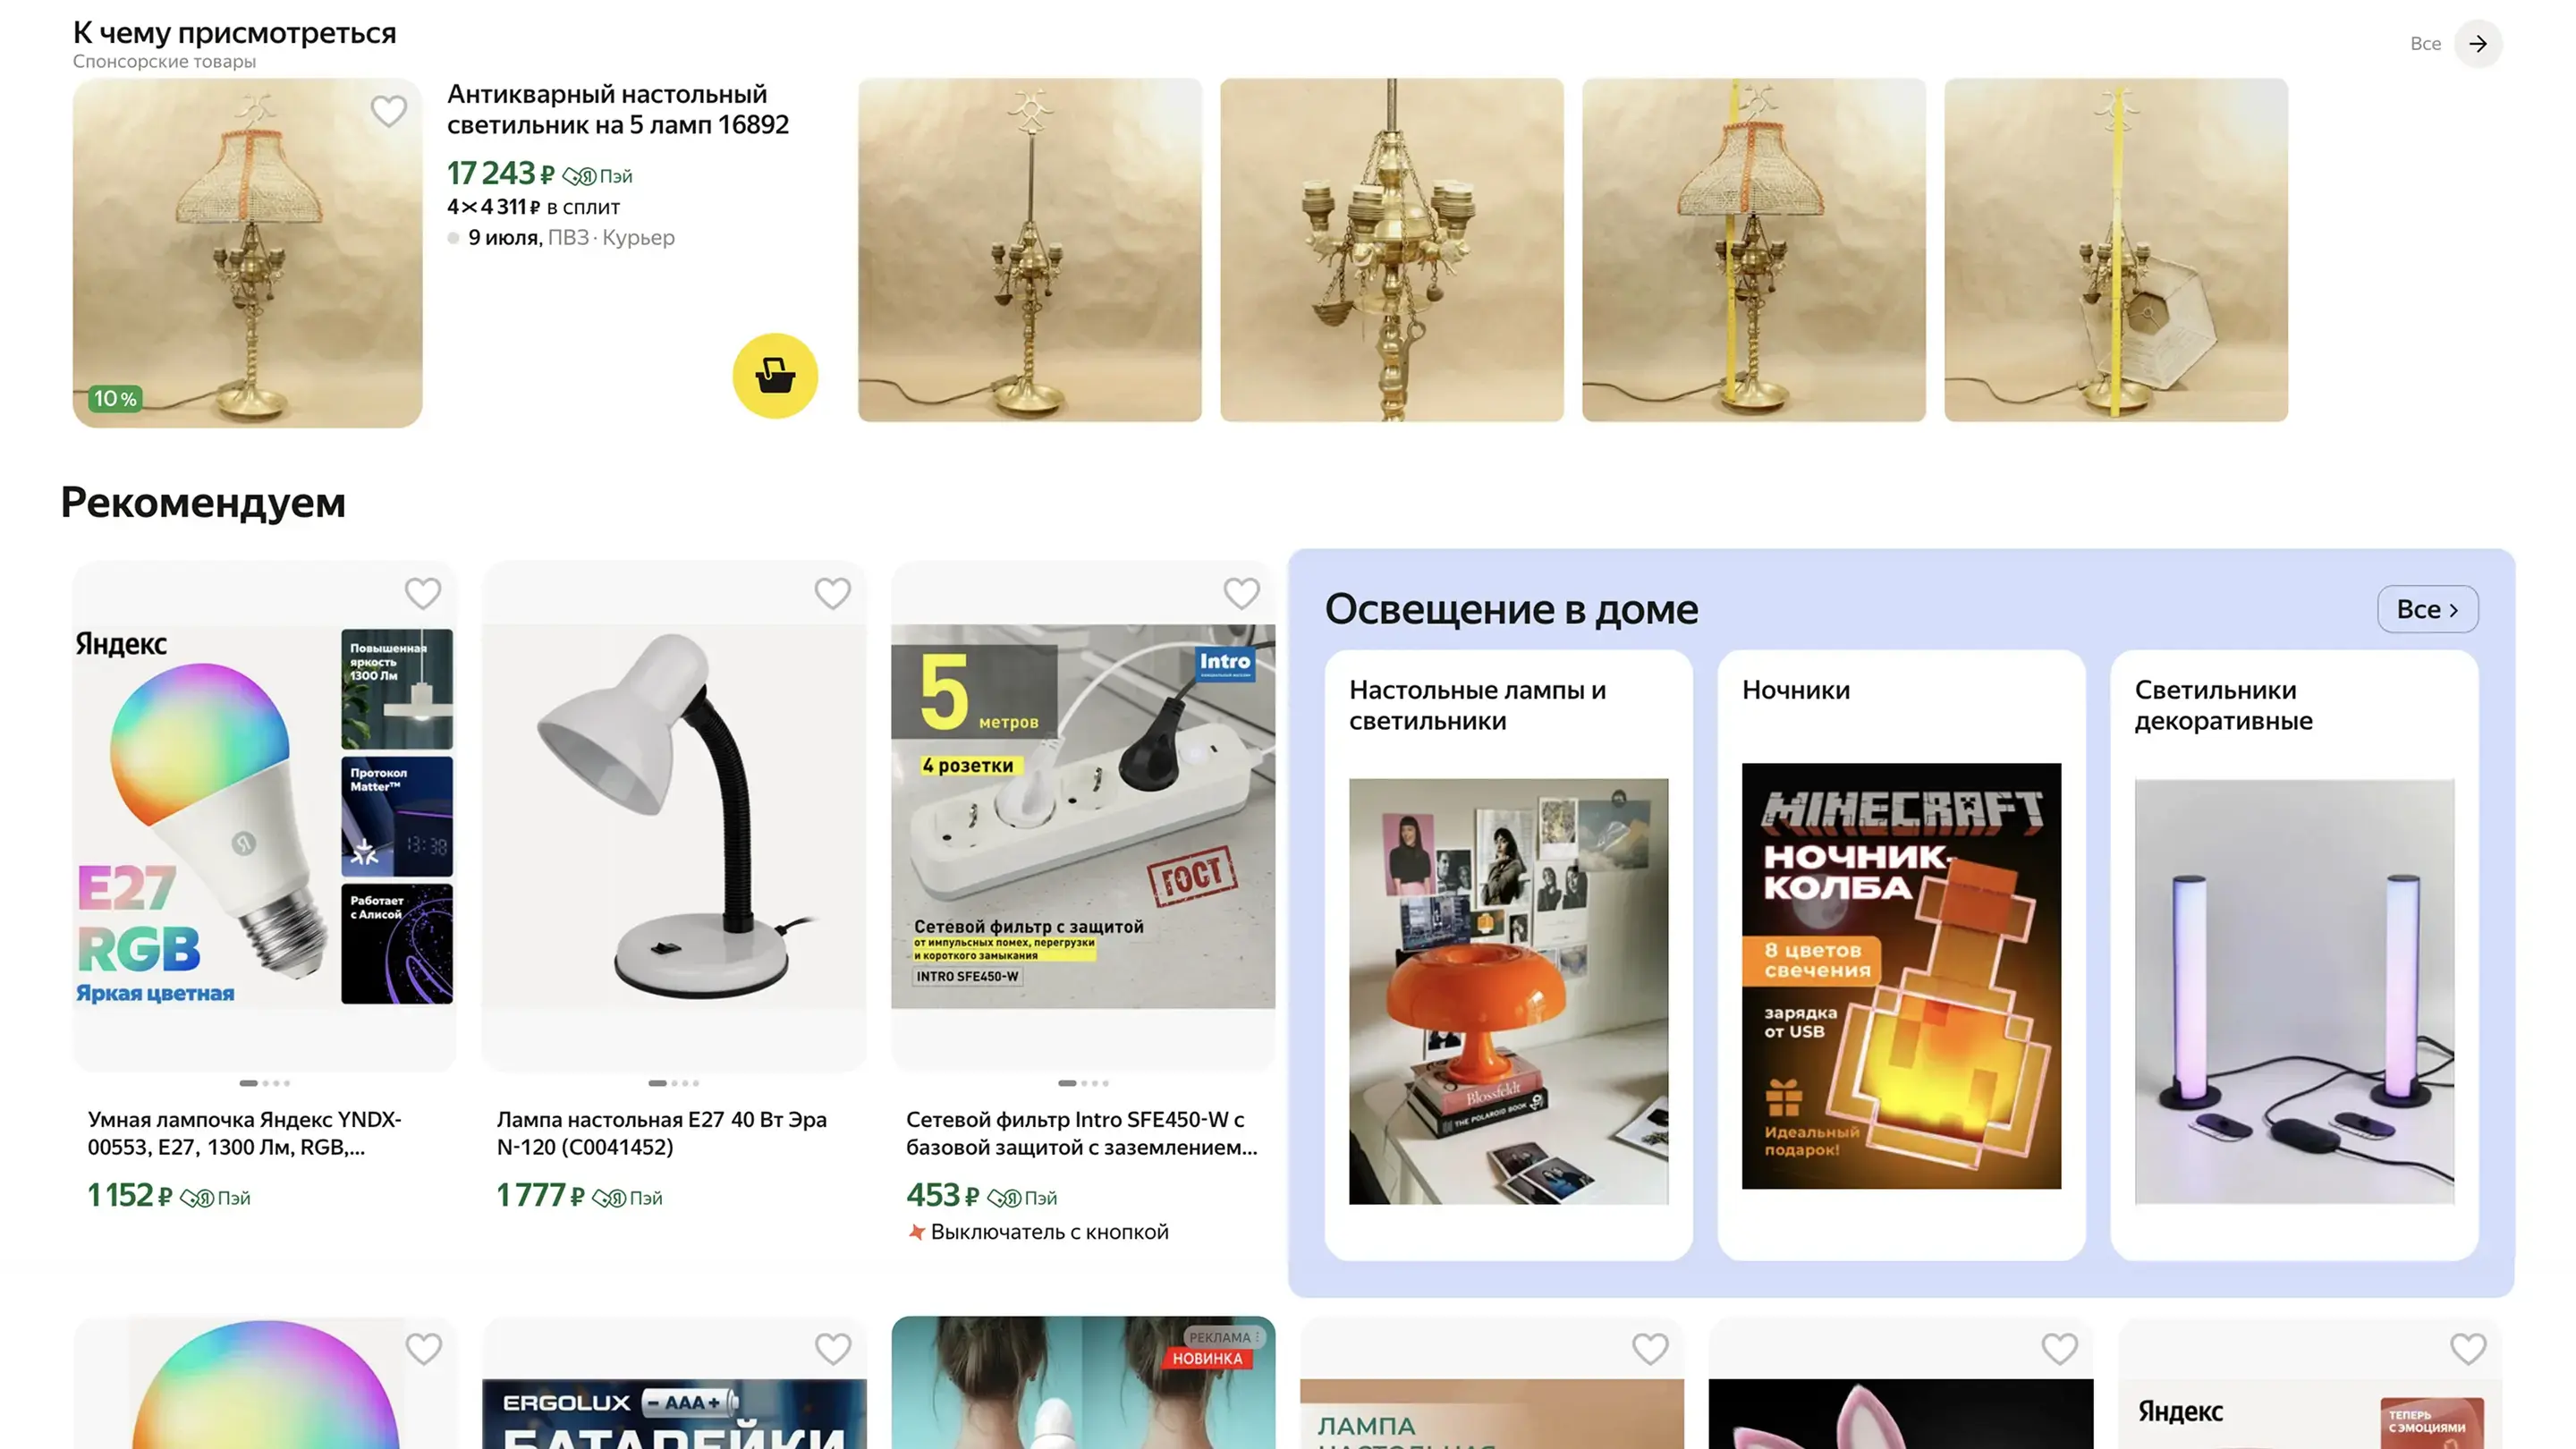This screenshot has width=2576, height=1449.
Task: Click heart on pink bunny ears product card
Action: (x=2059, y=1348)
